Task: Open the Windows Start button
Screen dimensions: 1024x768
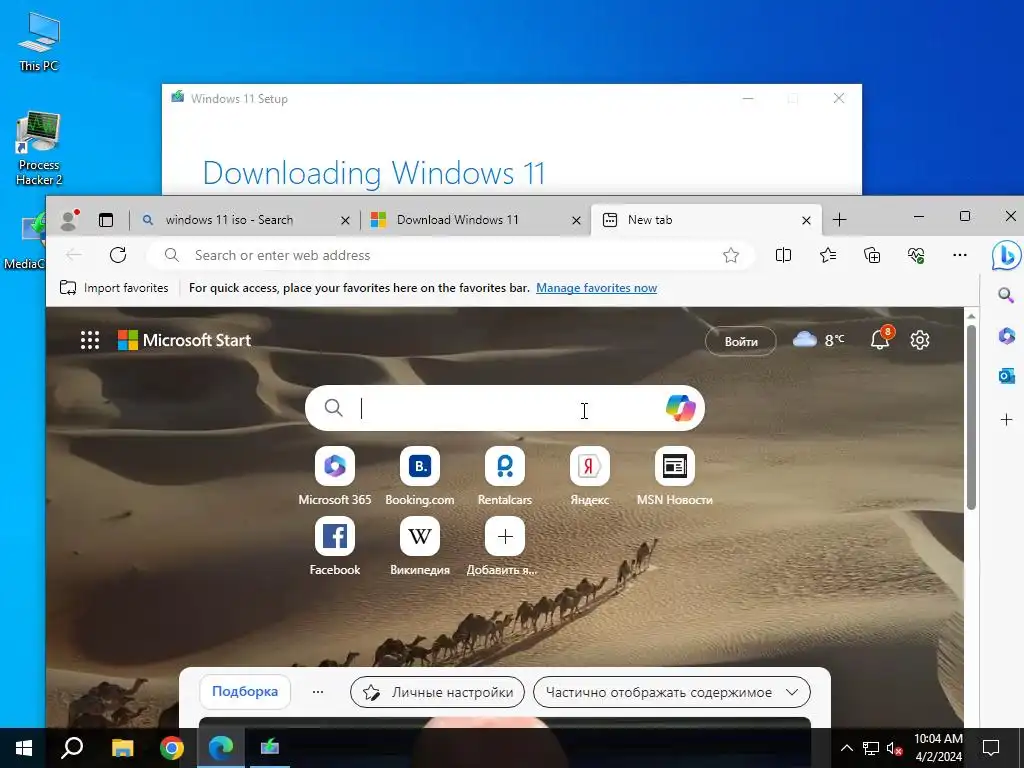Action: (x=24, y=748)
